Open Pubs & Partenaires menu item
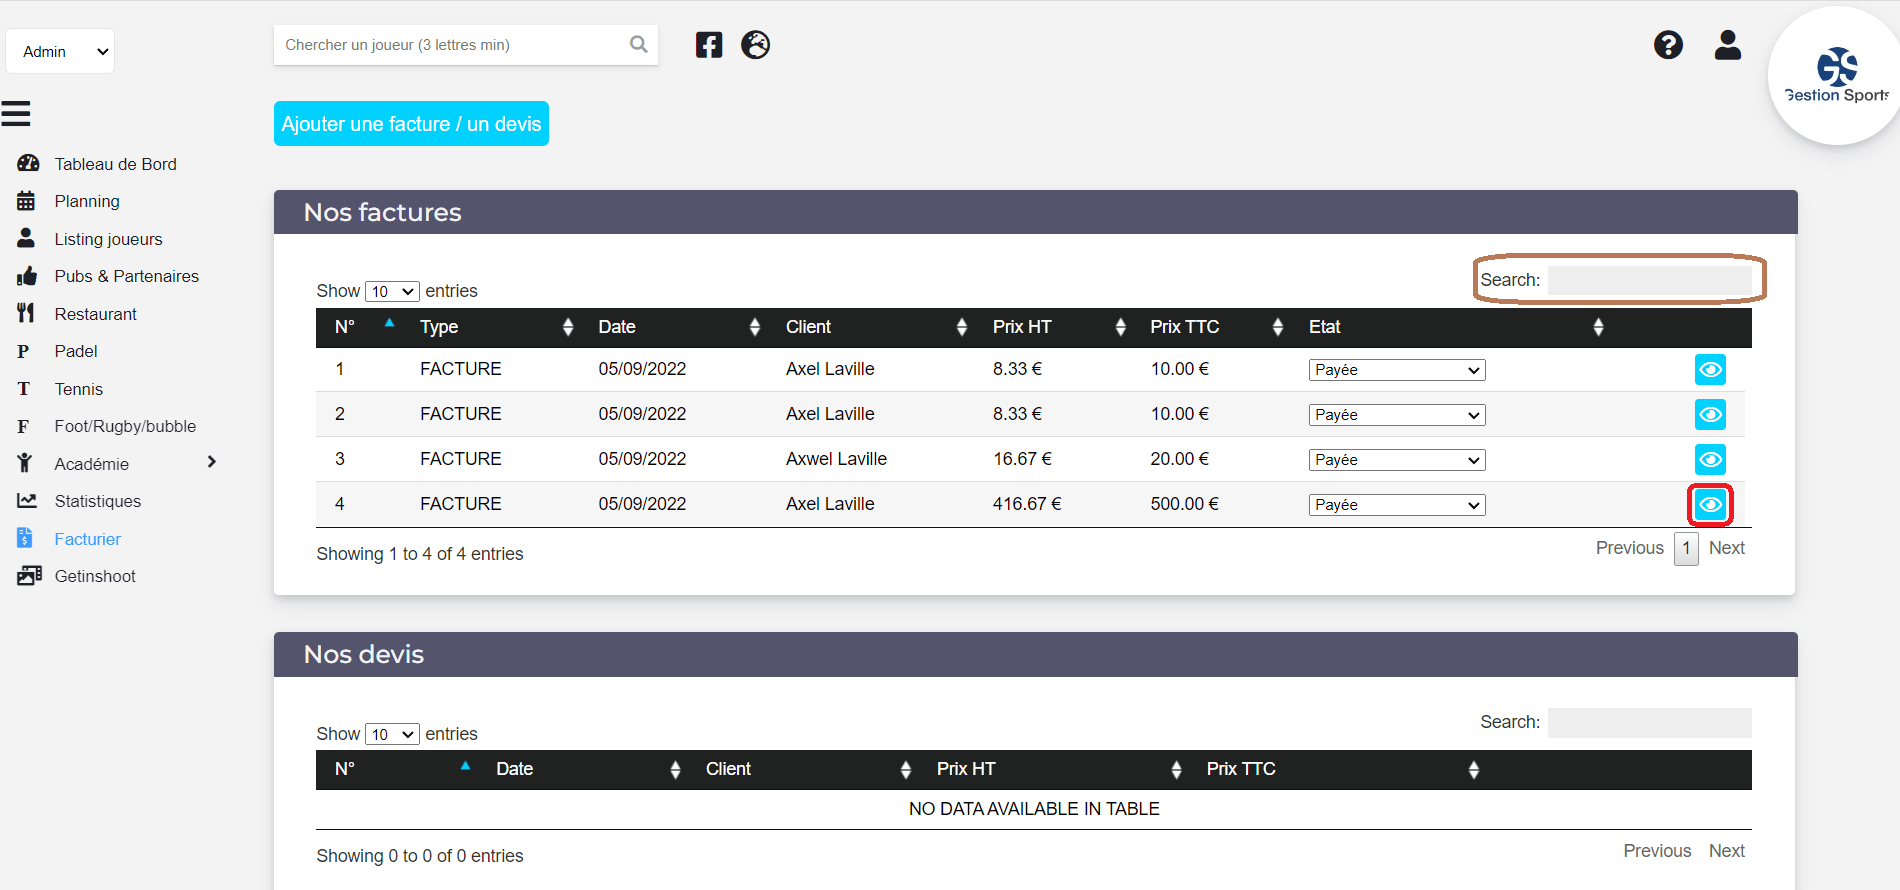1900x890 pixels. click(126, 276)
